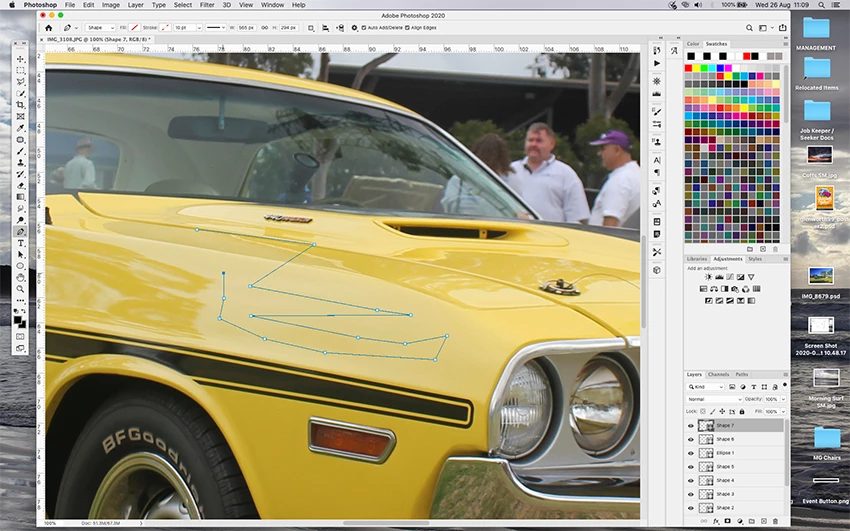The height and width of the screenshot is (531, 850).
Task: Select the Pen tool in toolbox
Action: tap(21, 231)
